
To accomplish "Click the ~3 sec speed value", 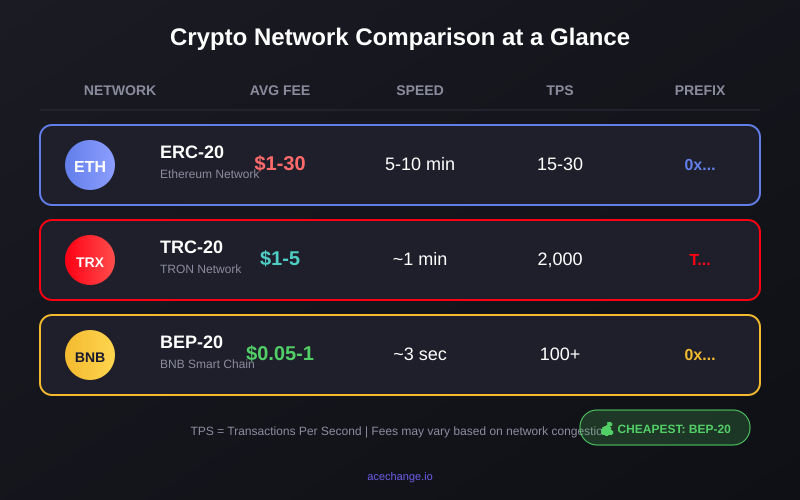I will click(420, 354).
